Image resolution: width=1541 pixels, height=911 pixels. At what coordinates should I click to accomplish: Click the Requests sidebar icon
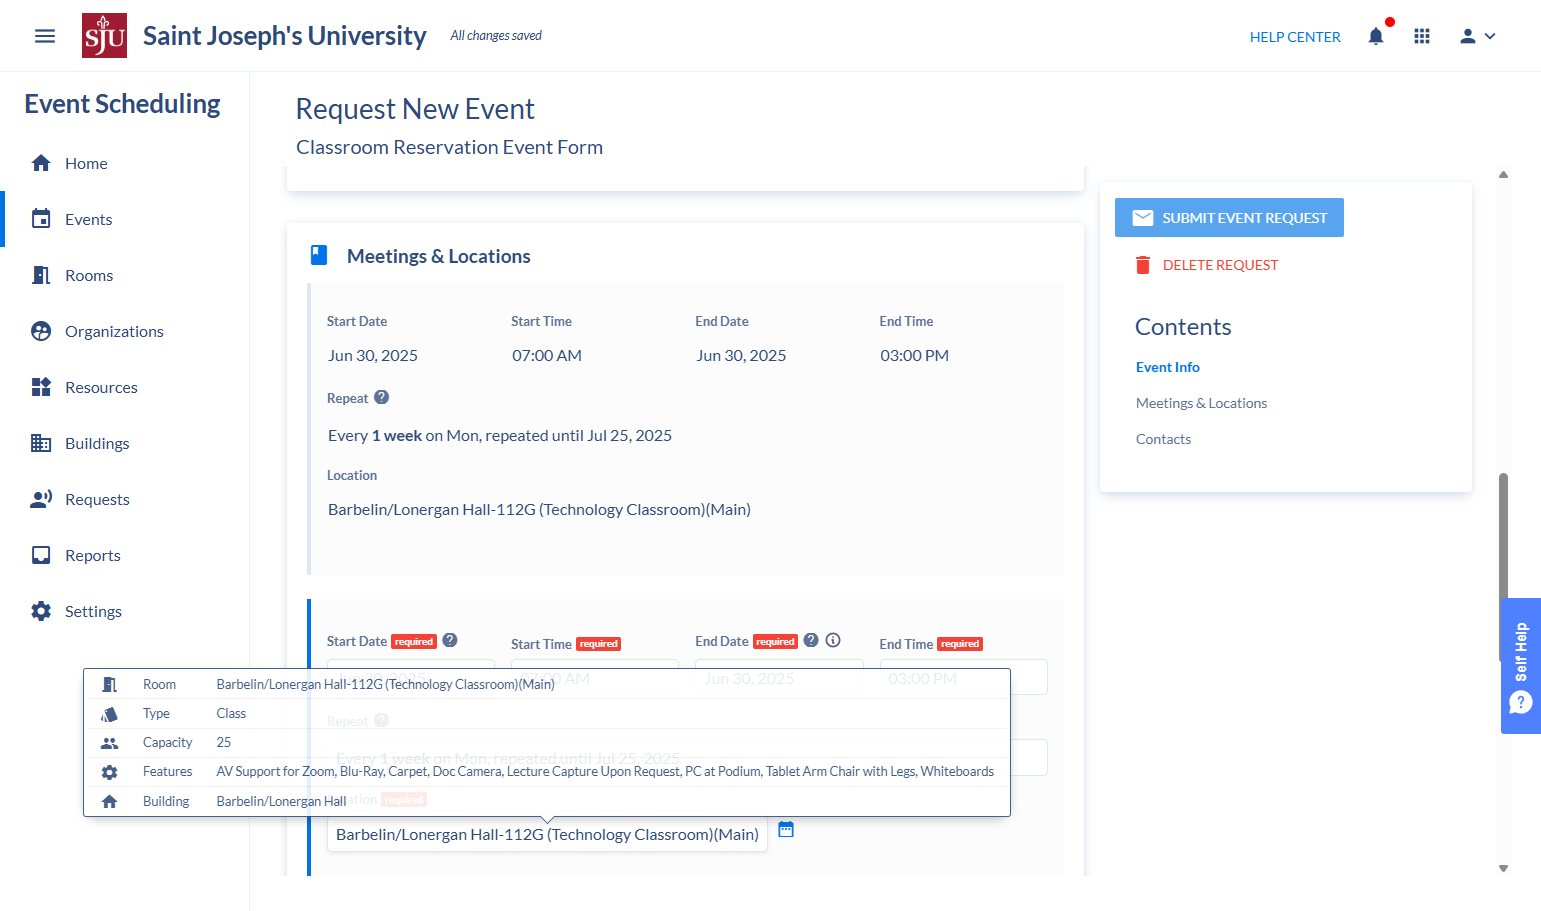point(41,499)
